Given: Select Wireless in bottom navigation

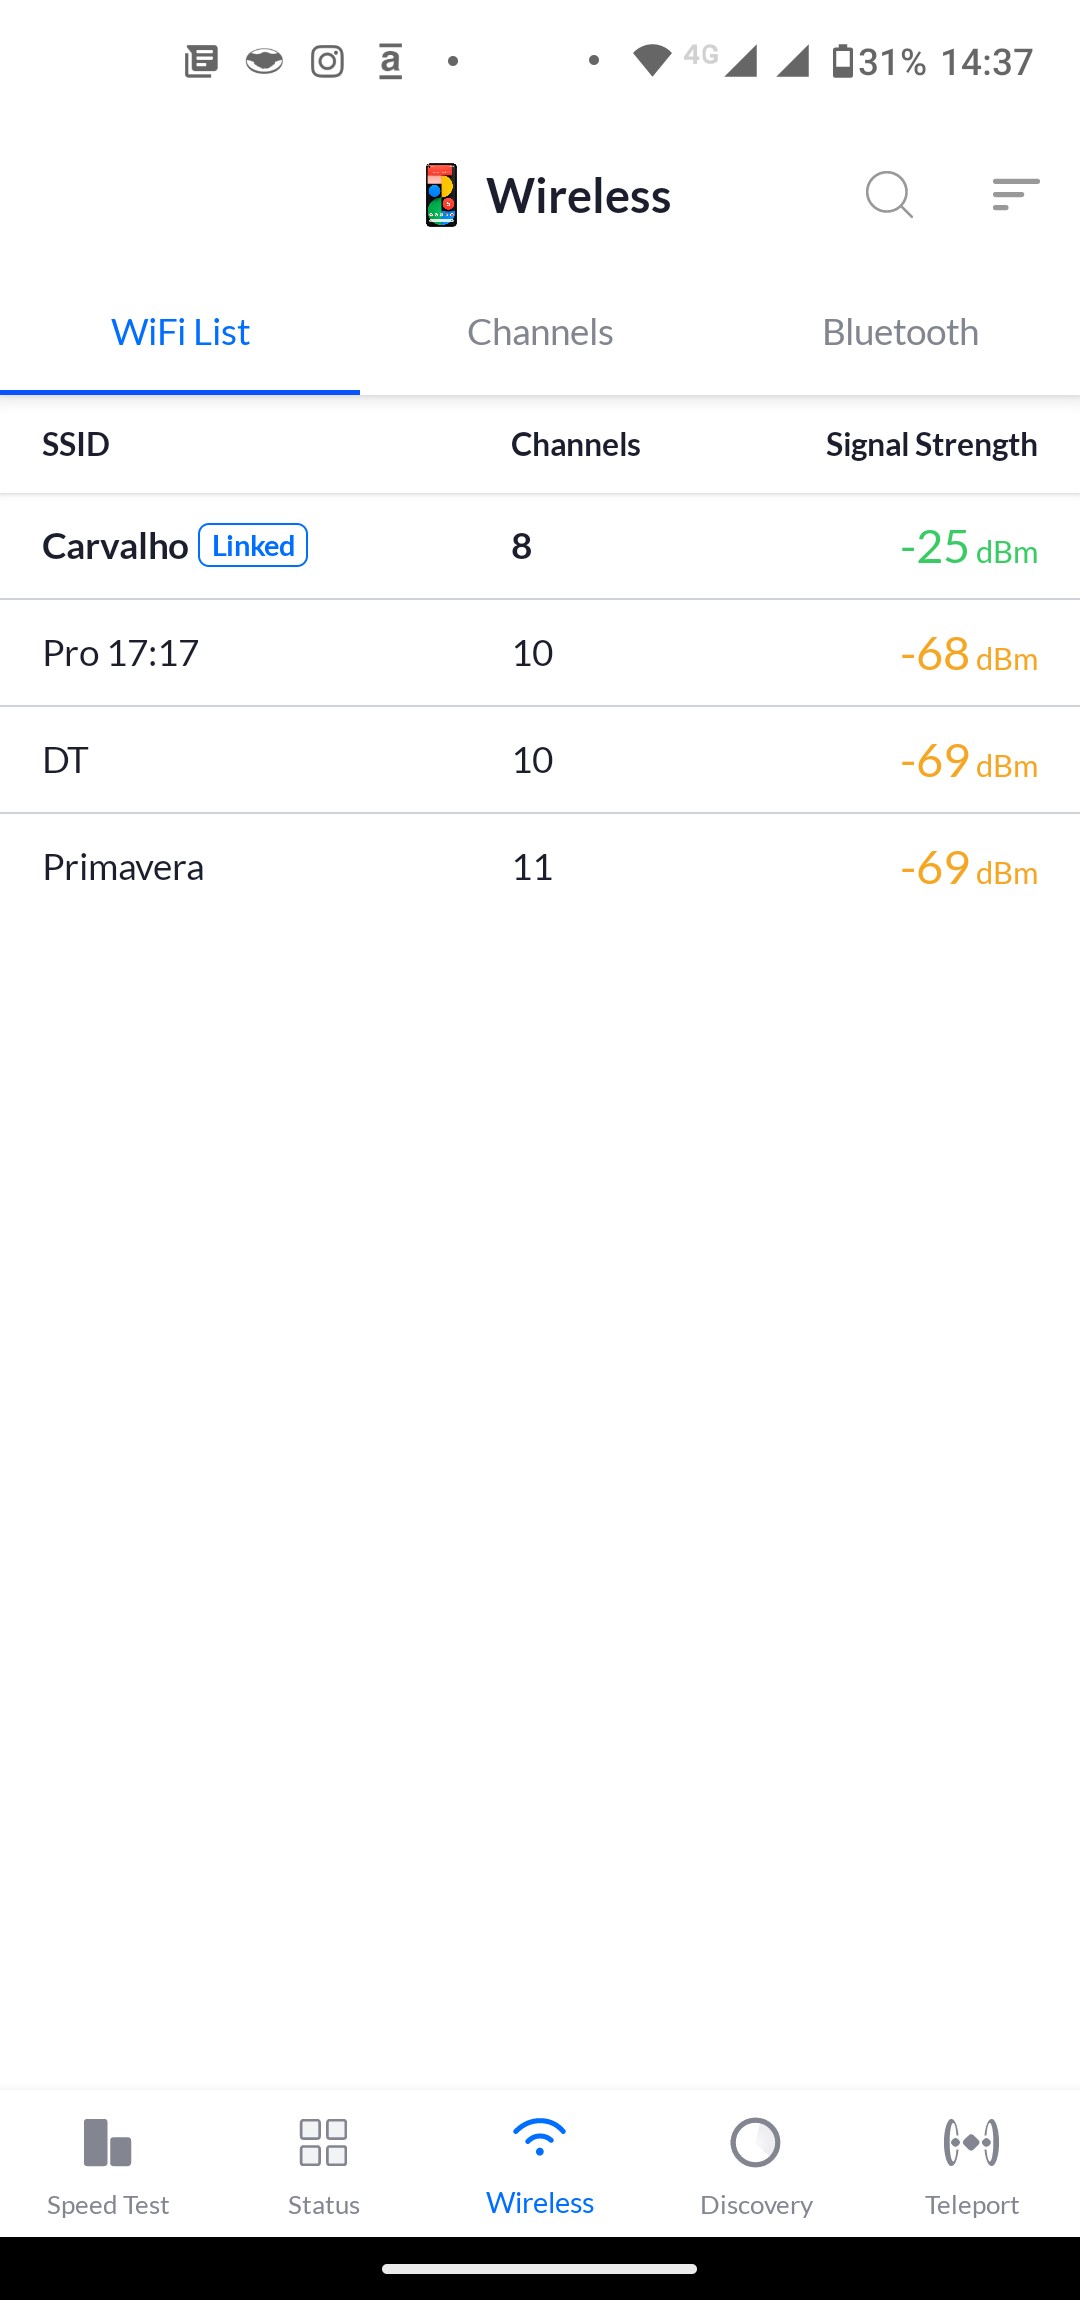Looking at the screenshot, I should (540, 2164).
